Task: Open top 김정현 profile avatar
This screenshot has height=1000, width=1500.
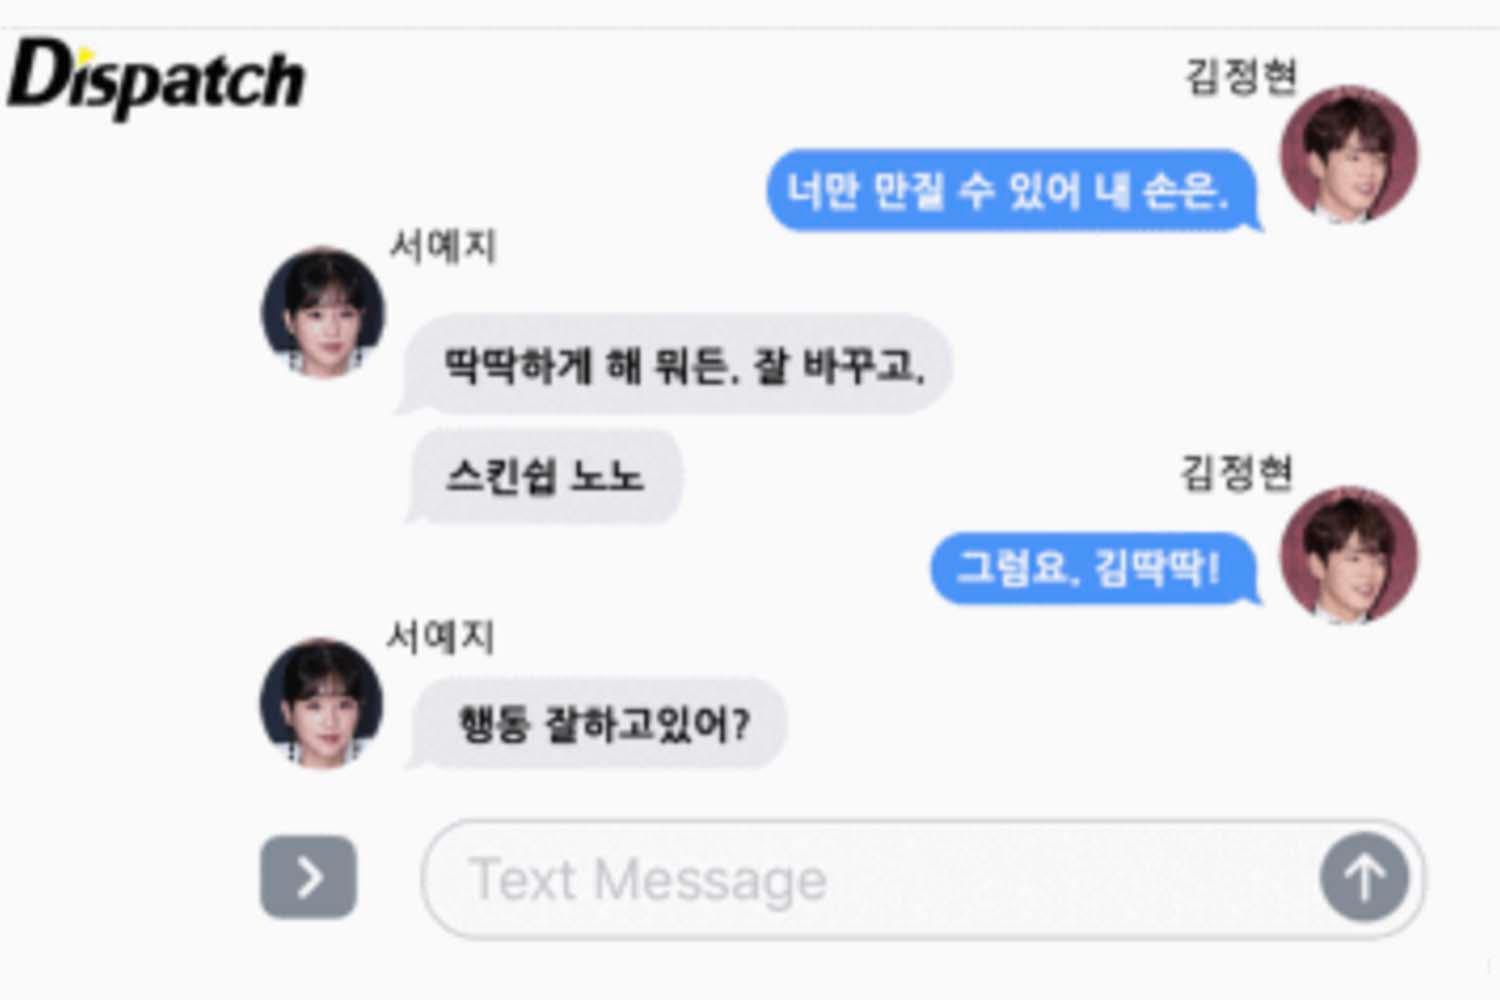Action: pyautogui.click(x=1349, y=154)
